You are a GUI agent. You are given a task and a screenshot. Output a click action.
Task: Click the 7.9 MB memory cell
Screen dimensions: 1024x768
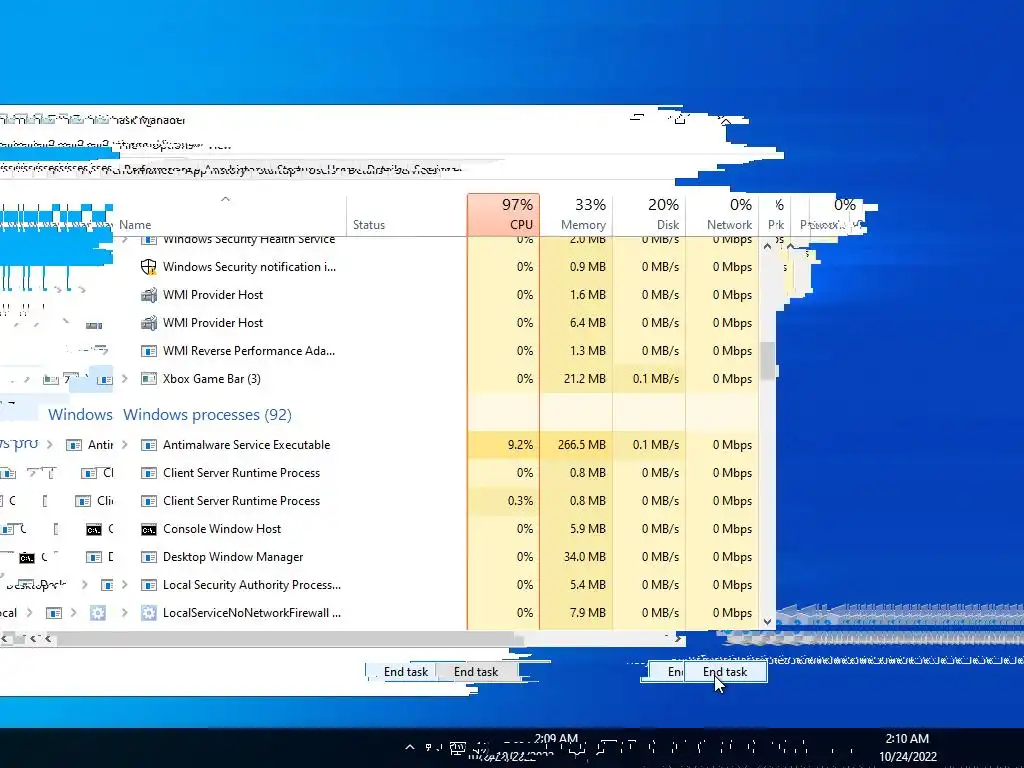coord(576,613)
